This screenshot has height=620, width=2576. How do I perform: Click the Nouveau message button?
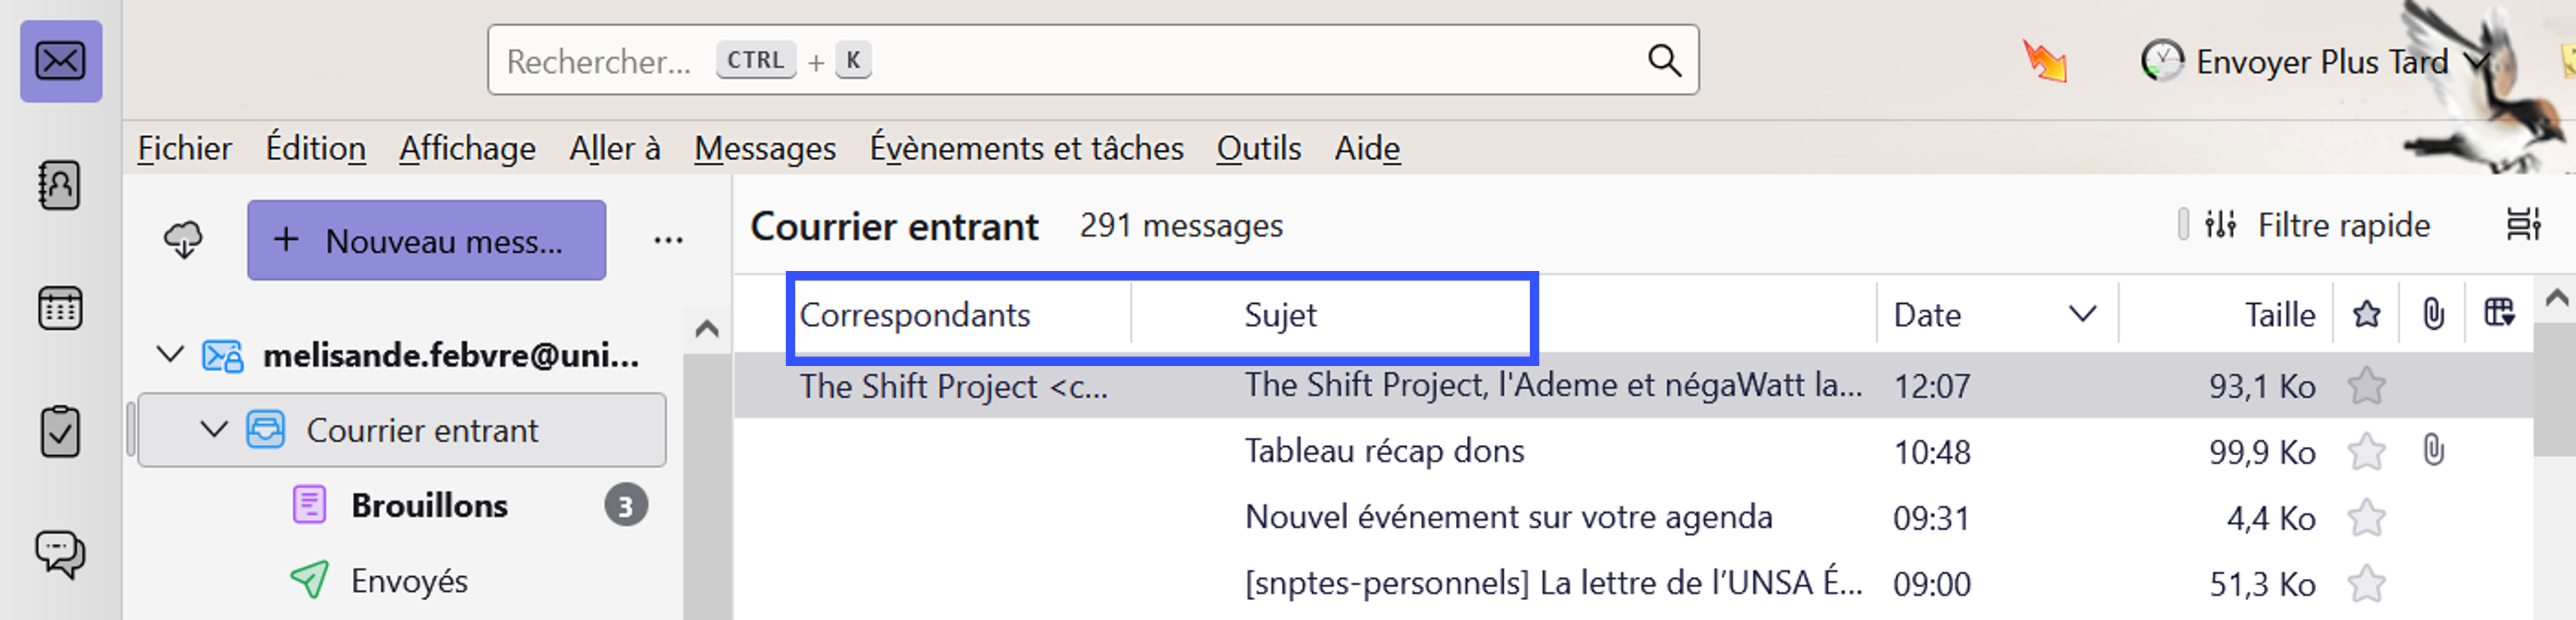(426, 240)
